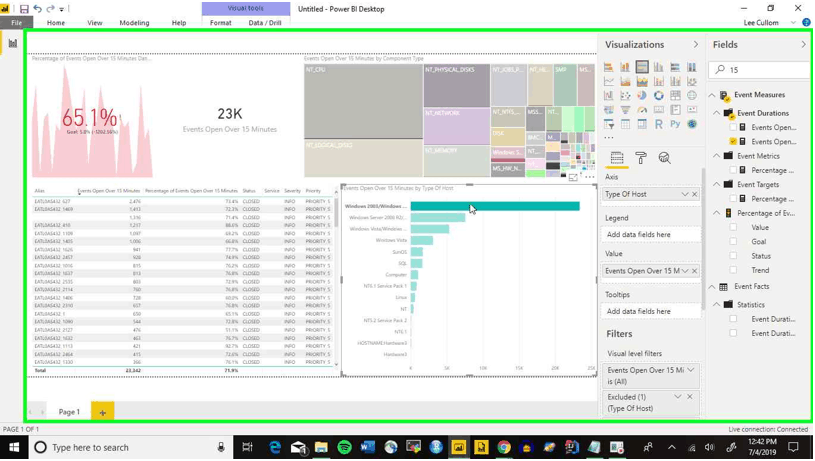The width and height of the screenshot is (815, 461).
Task: Collapse the Fields pane chevron
Action: coord(804,45)
